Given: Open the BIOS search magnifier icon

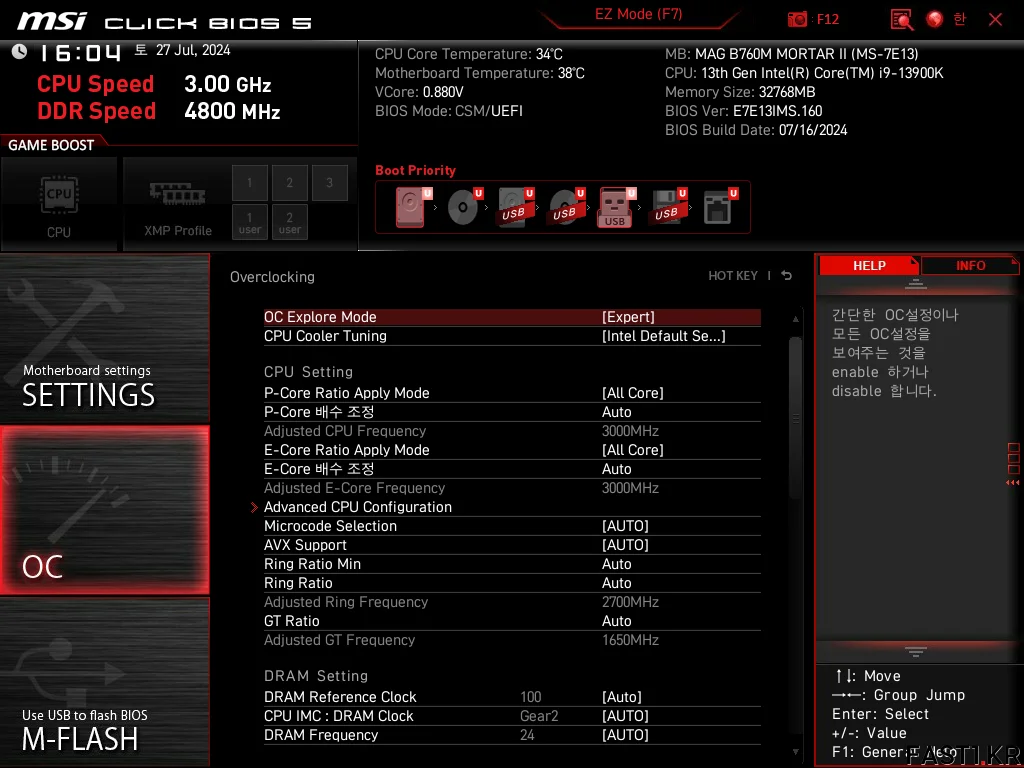Looking at the screenshot, I should coord(901,20).
